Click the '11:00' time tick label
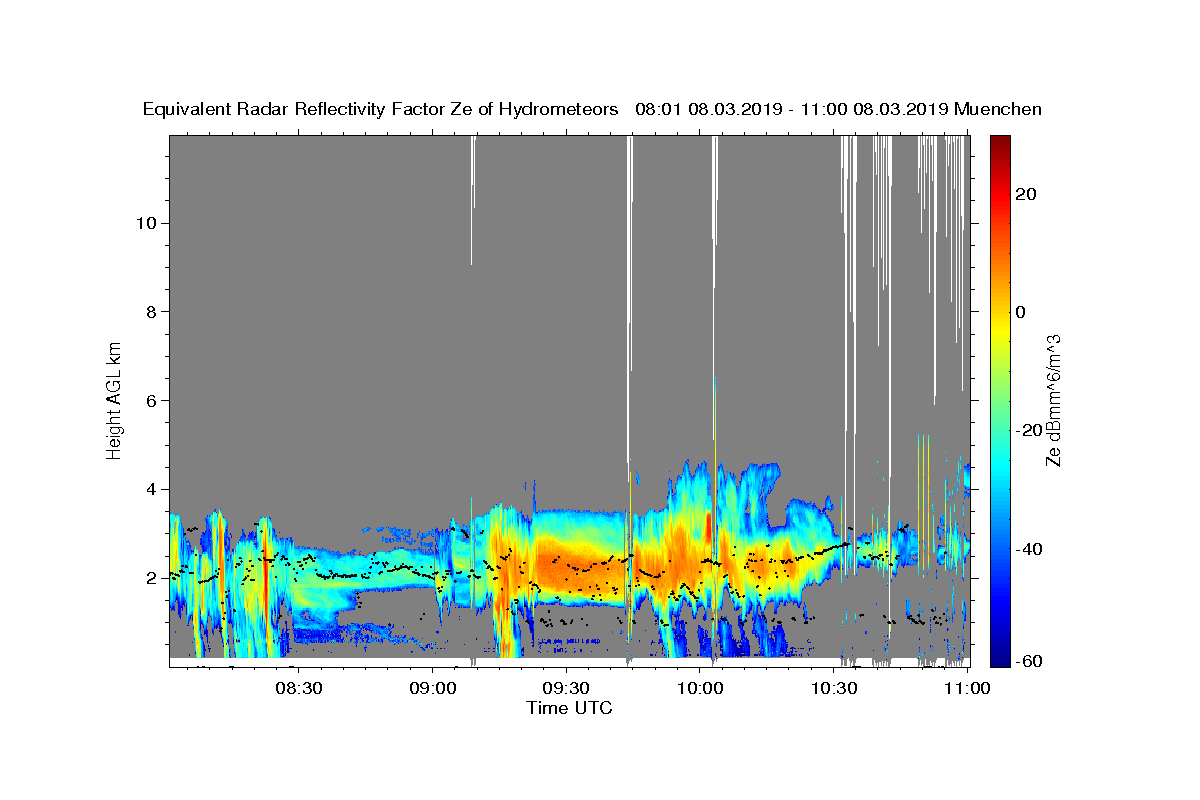Screen dimensions: 1200x800 (x=967, y=688)
